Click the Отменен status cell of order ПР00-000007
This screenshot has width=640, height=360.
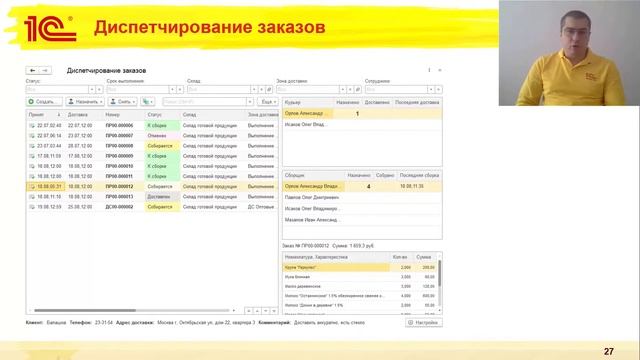[162, 136]
